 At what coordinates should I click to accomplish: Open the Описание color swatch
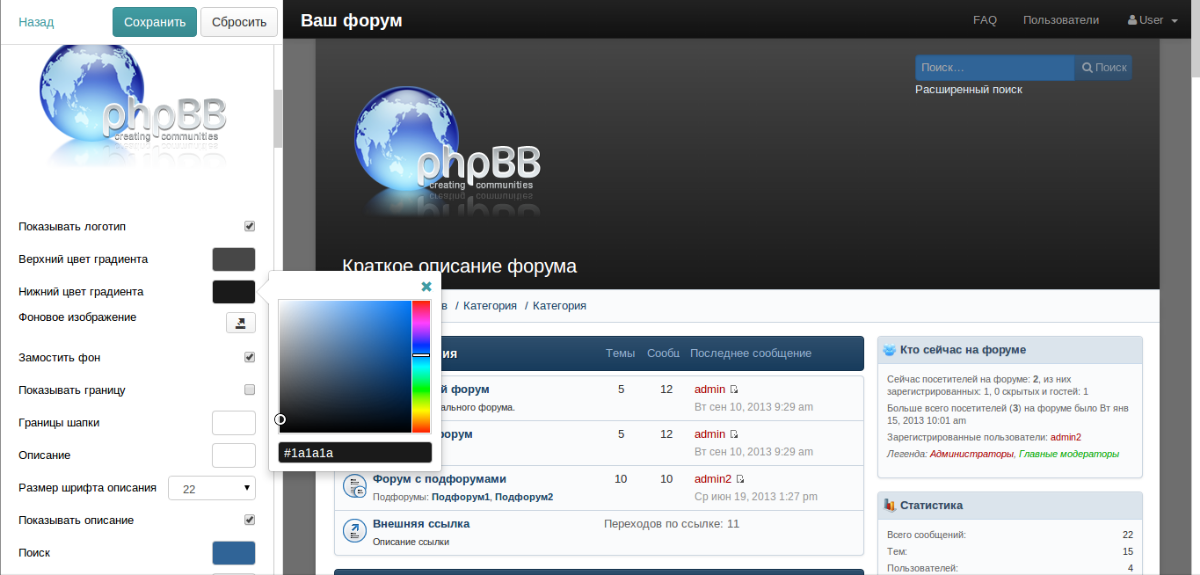pyautogui.click(x=234, y=455)
